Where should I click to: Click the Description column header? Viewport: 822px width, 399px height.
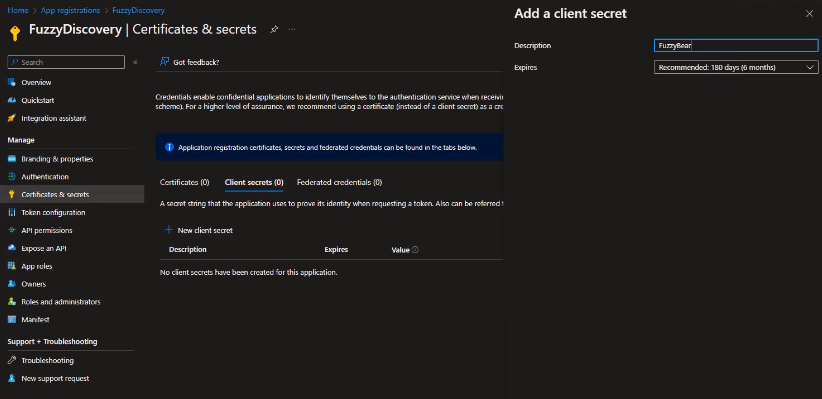(188, 250)
